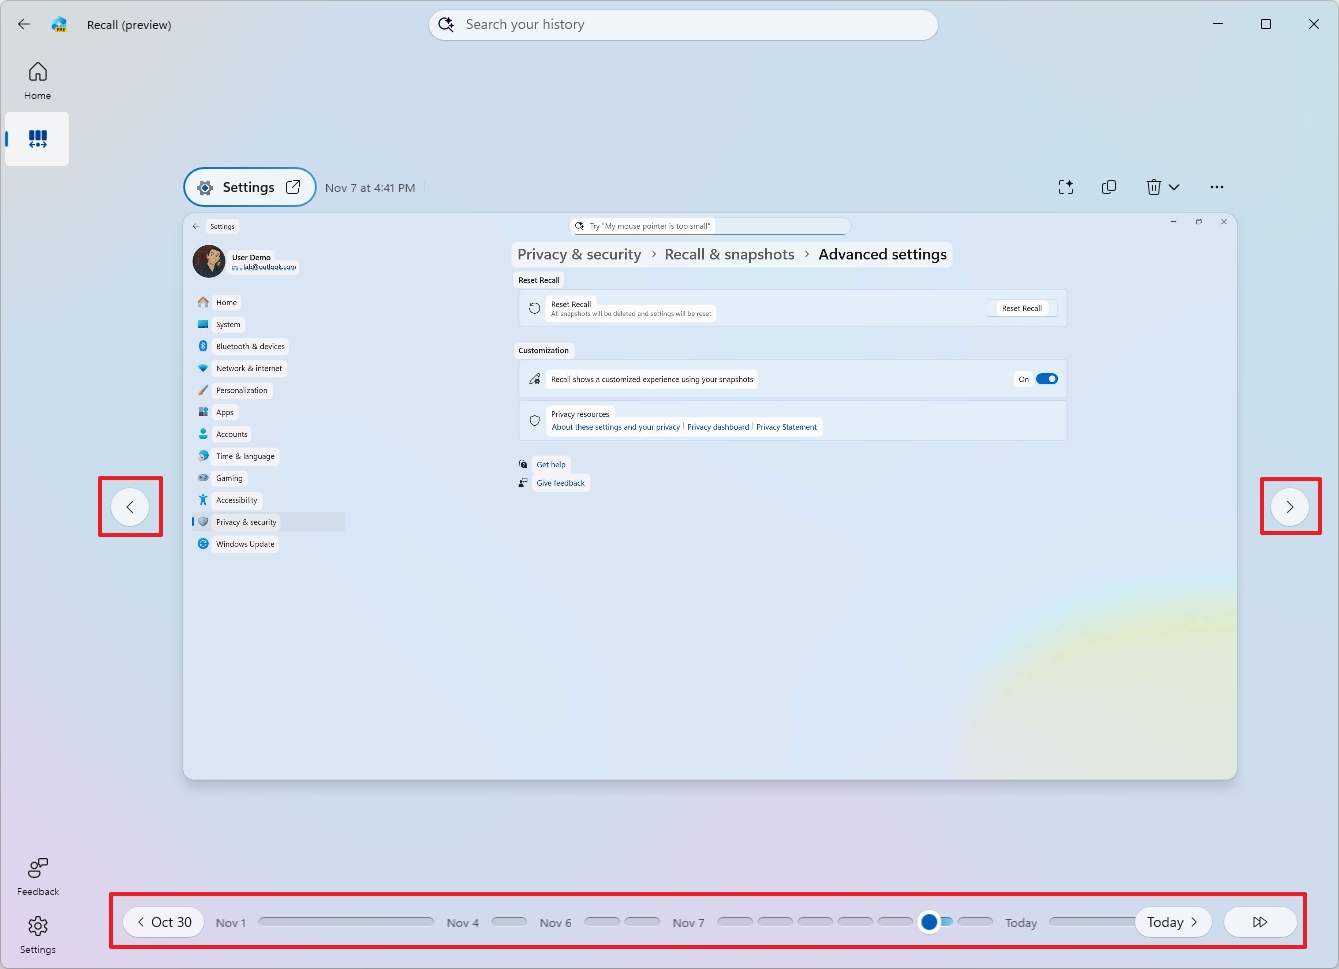The image size is (1339, 969).
Task: Go to the previous snapshot with the left arrow
Action: 130,507
